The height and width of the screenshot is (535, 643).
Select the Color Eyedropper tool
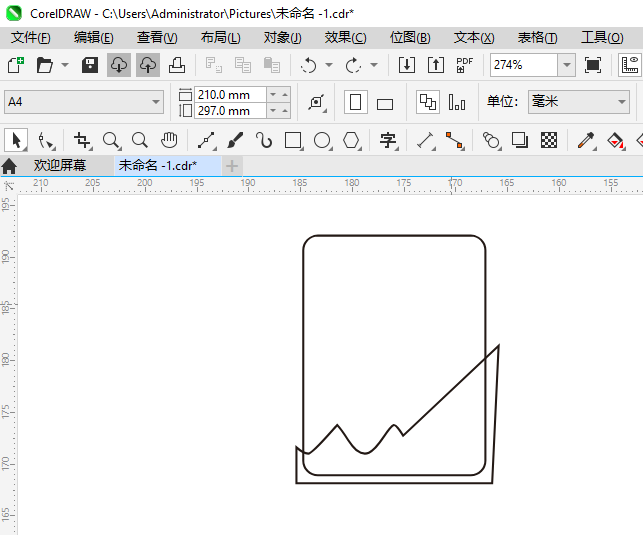point(586,140)
